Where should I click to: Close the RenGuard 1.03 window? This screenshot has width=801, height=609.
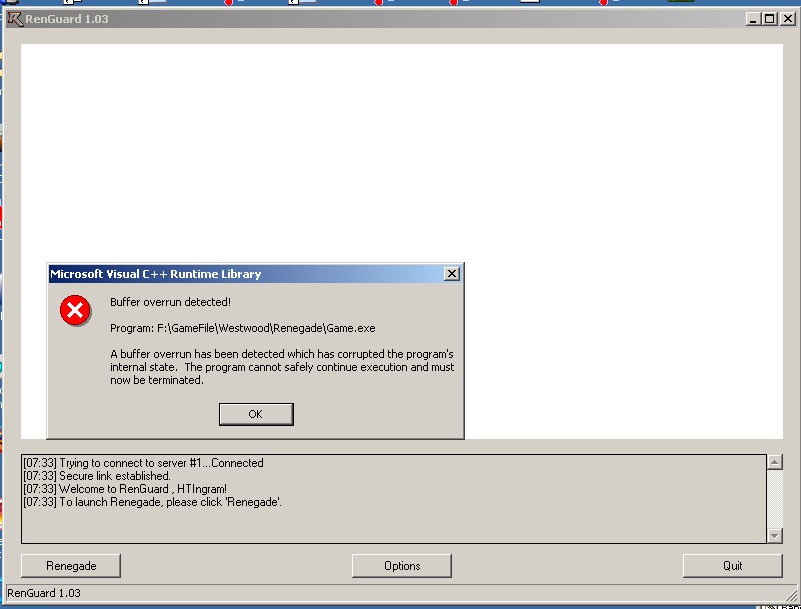point(785,19)
